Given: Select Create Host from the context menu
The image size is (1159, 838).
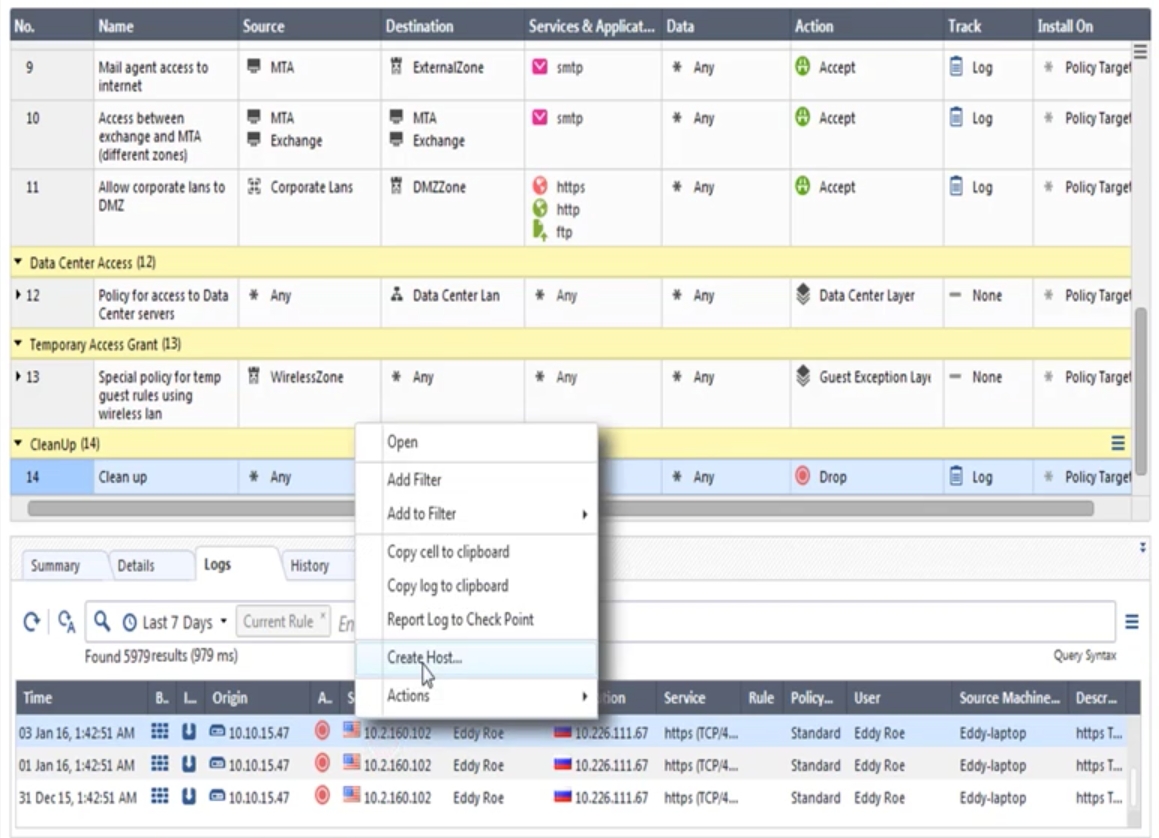Looking at the screenshot, I should pyautogui.click(x=425, y=657).
